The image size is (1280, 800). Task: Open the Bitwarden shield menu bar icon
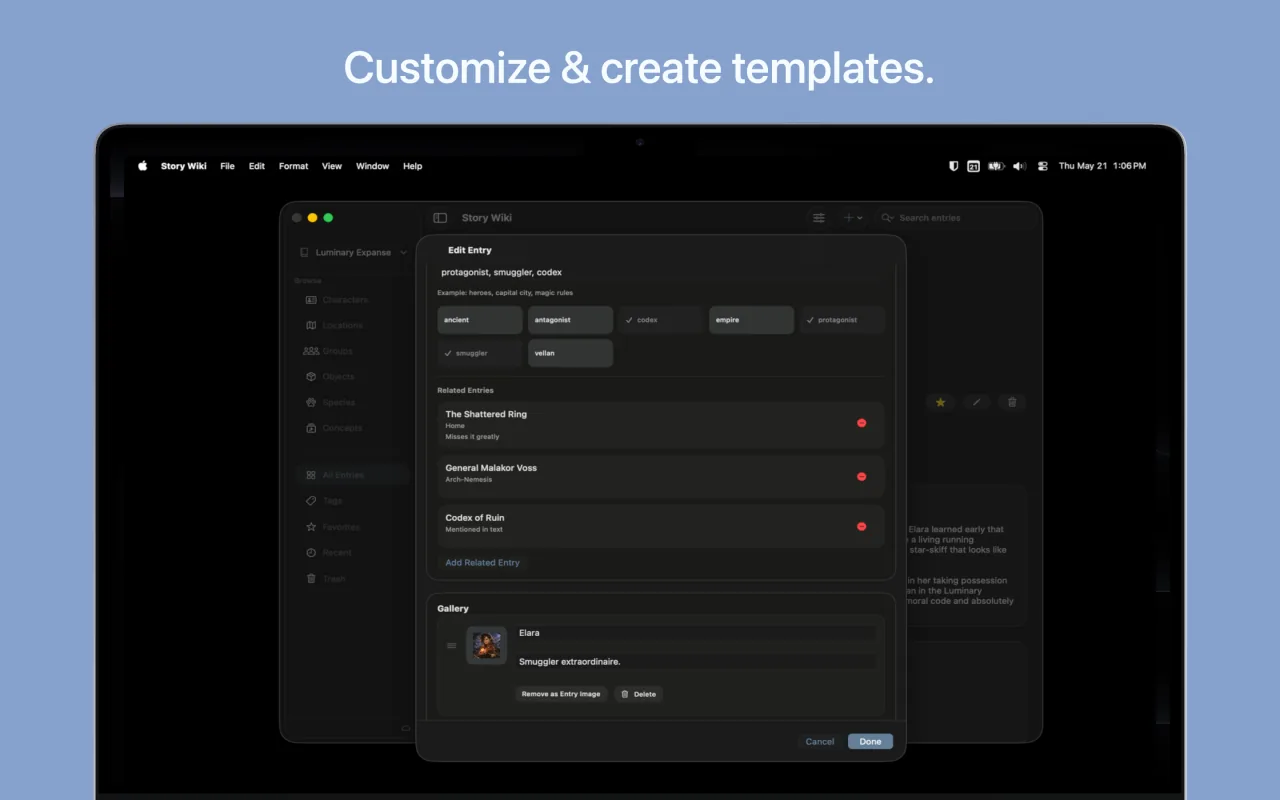click(953, 166)
